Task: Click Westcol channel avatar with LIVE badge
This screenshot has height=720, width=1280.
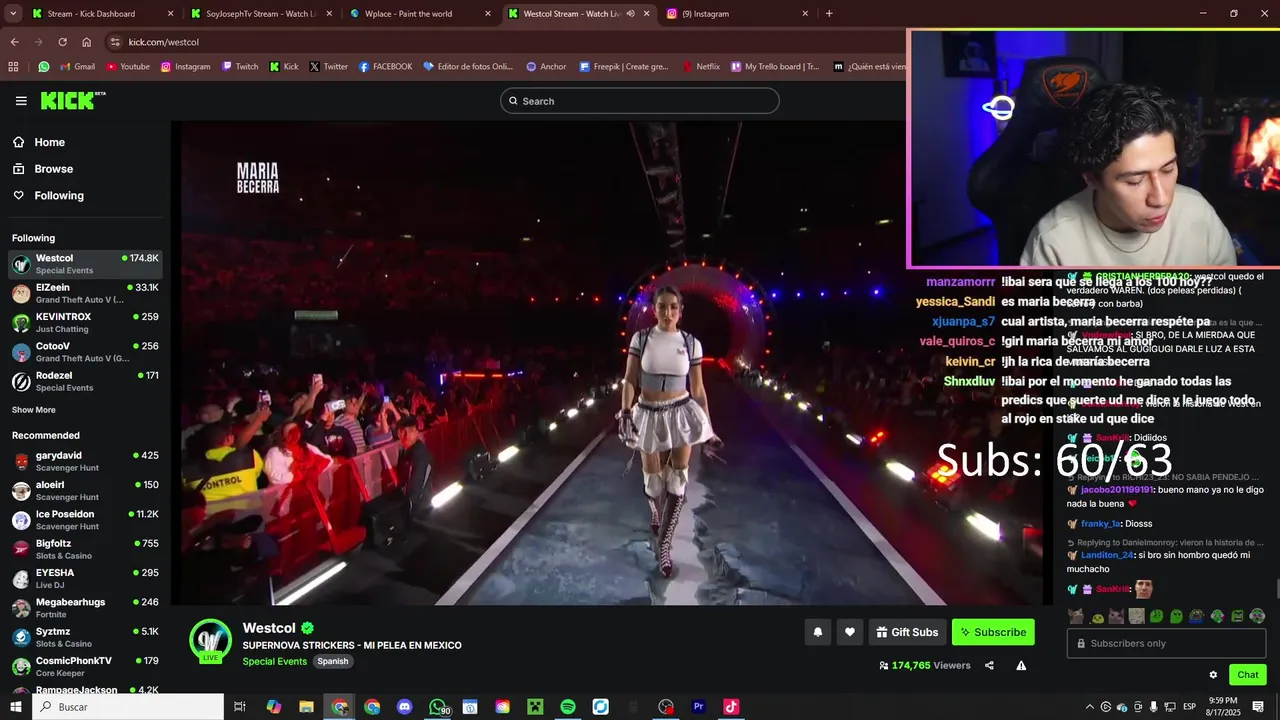Action: (210, 641)
